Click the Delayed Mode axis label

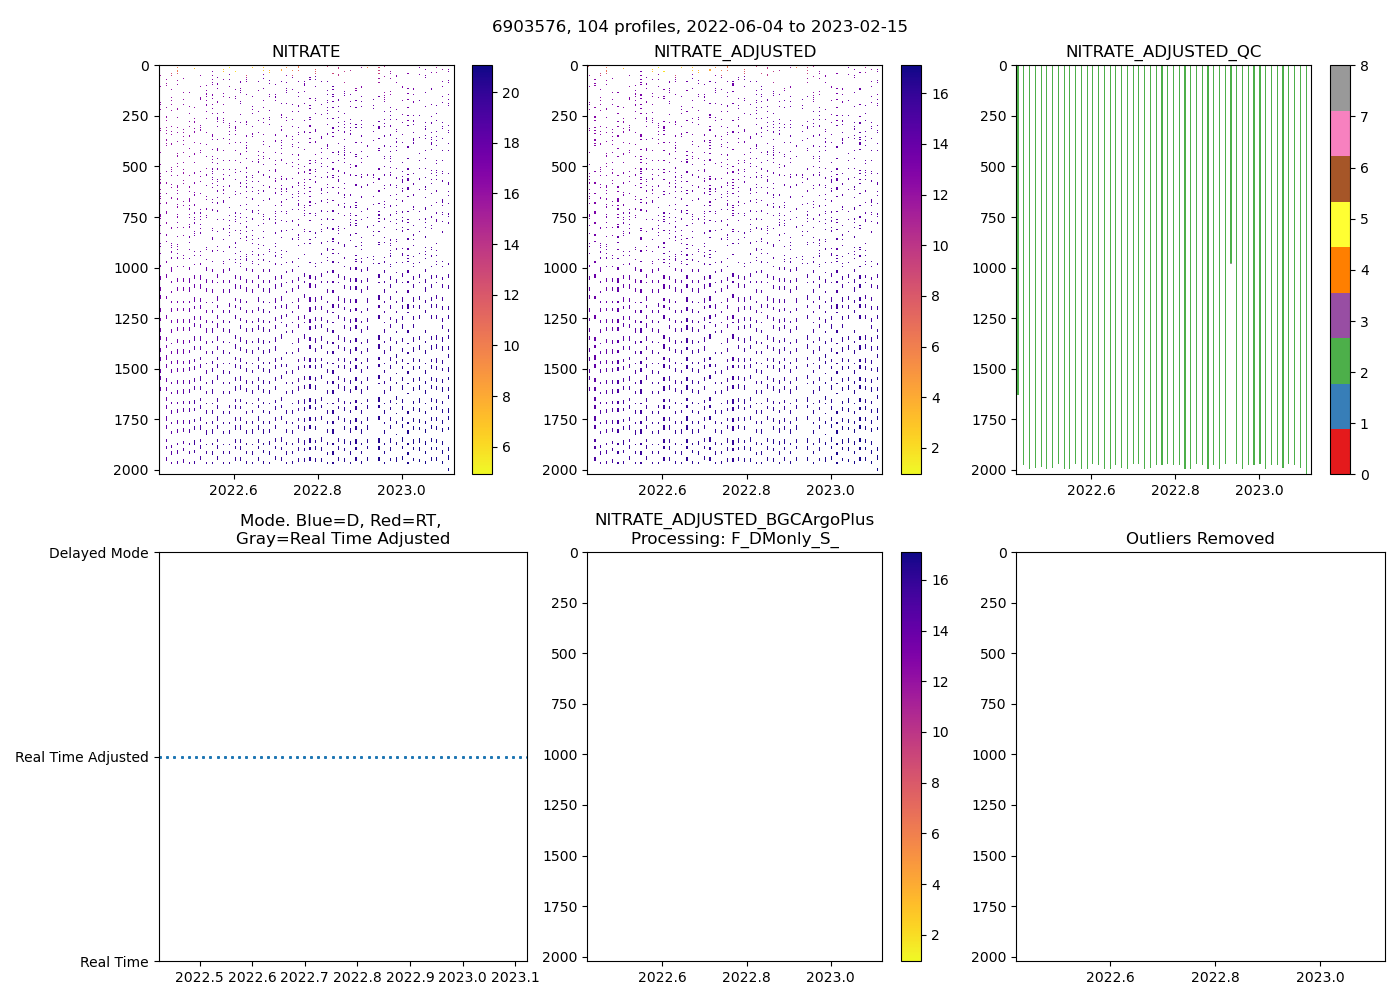(x=98, y=553)
